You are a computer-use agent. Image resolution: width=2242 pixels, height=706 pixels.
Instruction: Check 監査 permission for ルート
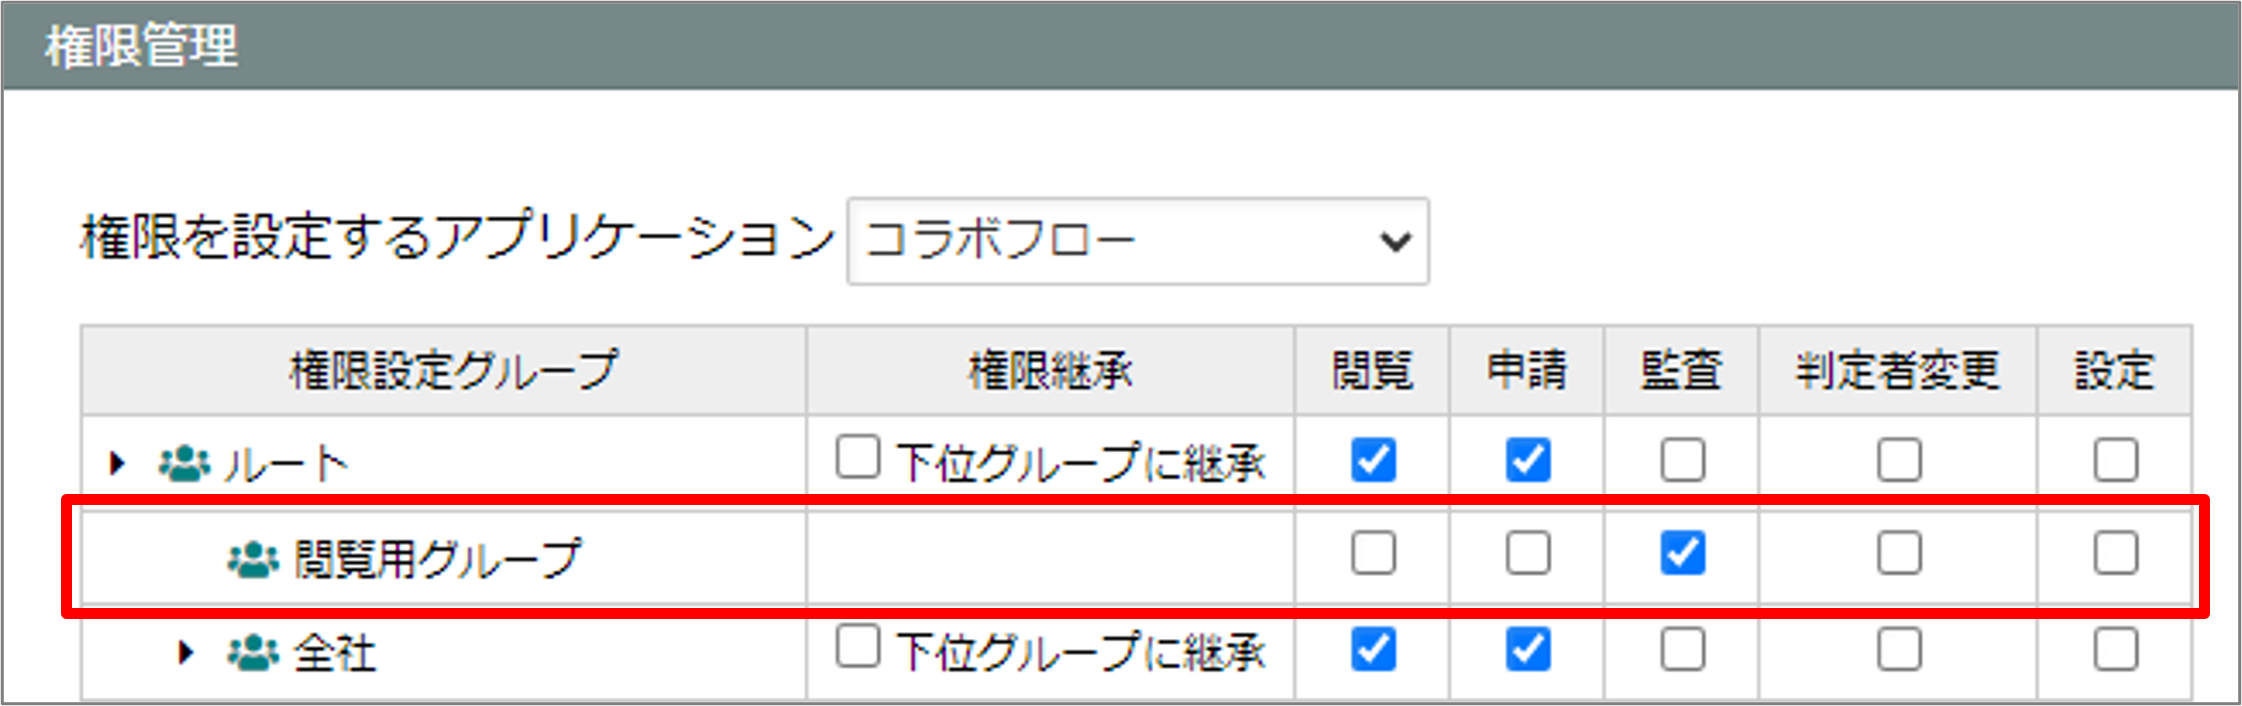[x=1683, y=460]
